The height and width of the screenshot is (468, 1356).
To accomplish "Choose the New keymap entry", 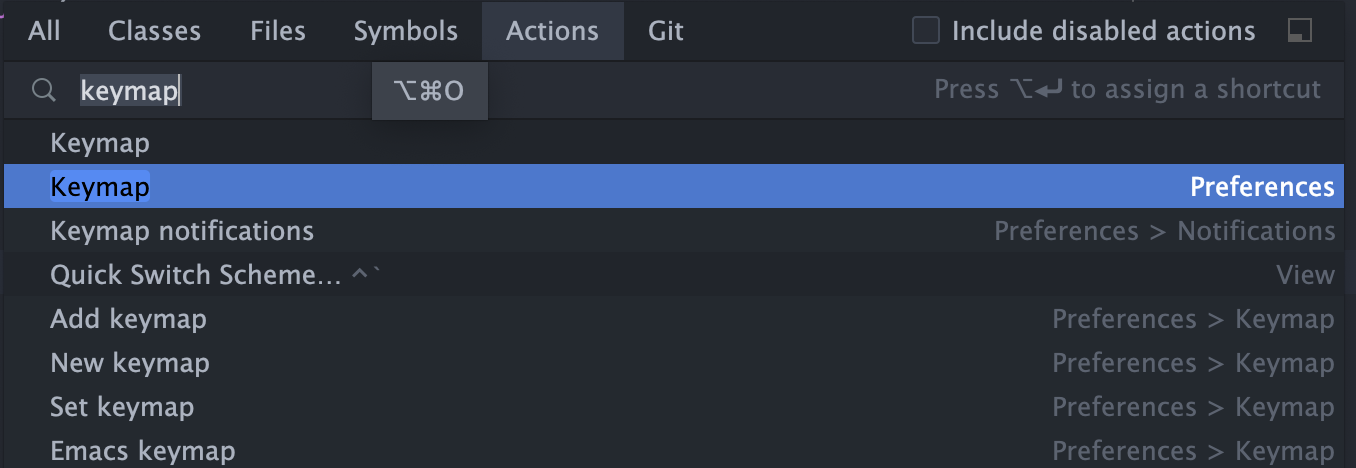I will 130,363.
